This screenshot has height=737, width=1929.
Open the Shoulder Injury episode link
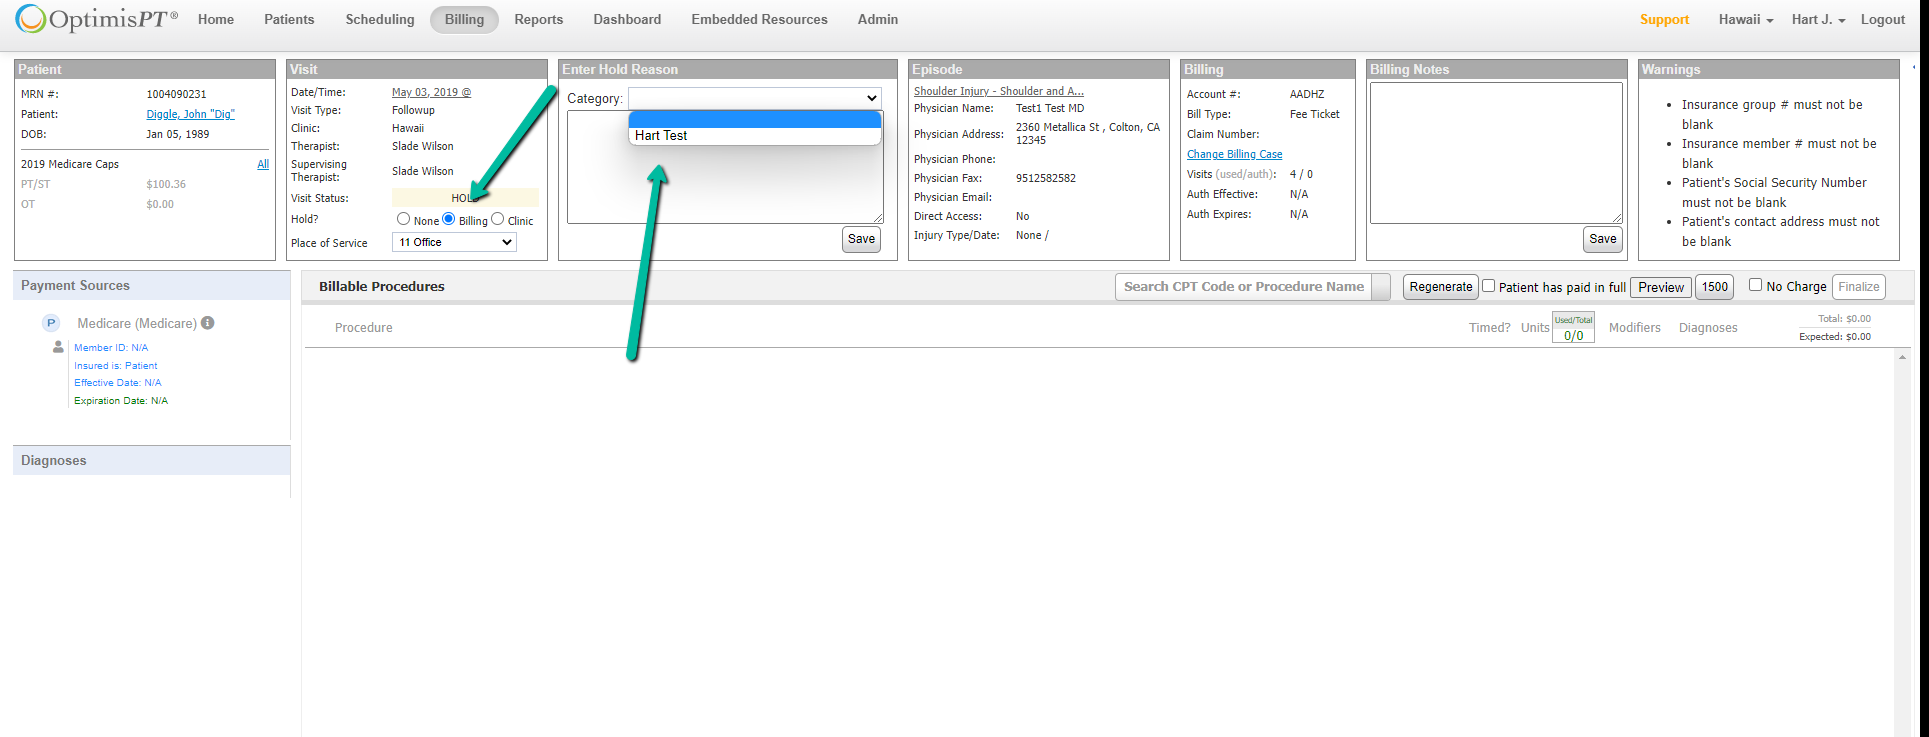pyautogui.click(x=998, y=91)
